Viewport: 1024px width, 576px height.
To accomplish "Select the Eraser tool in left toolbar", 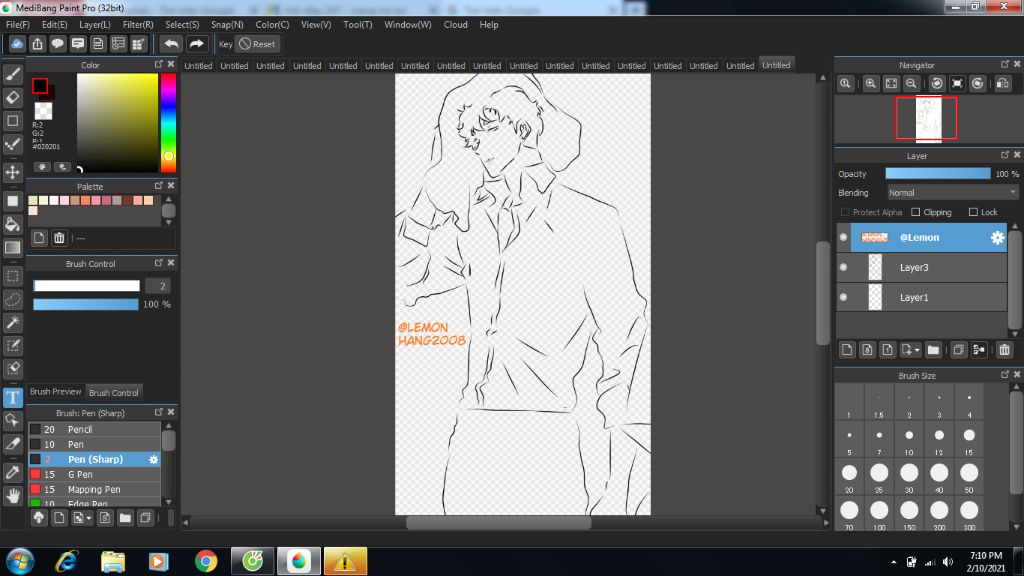I will (13, 97).
